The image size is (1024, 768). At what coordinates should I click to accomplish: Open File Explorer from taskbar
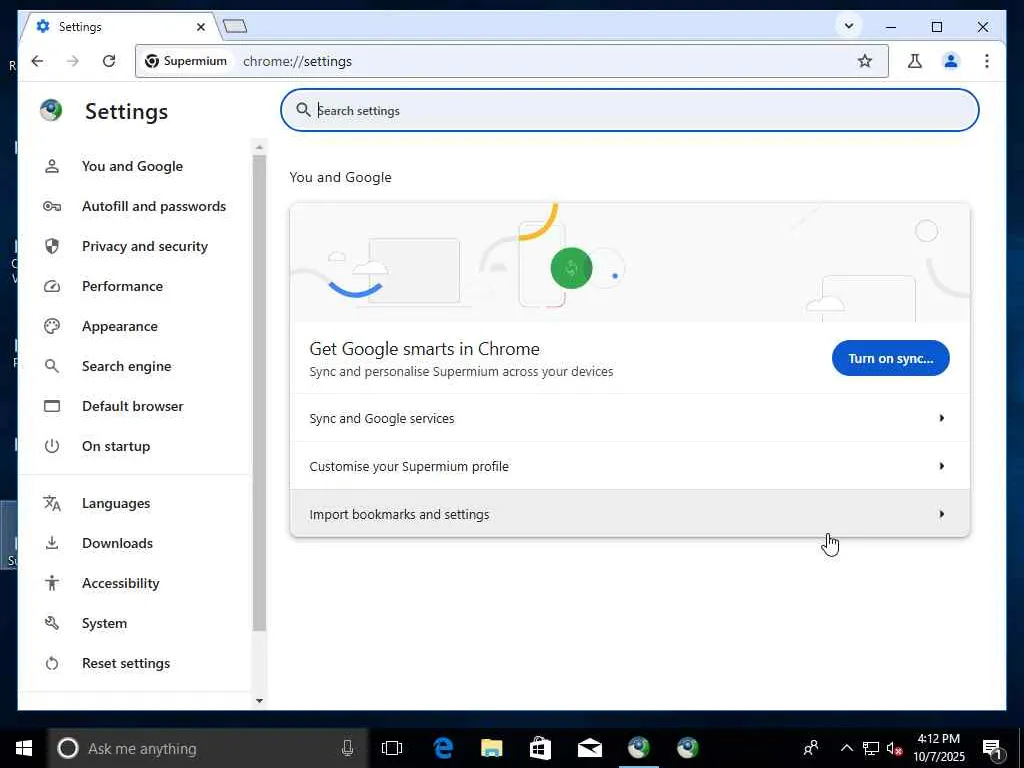pos(491,748)
